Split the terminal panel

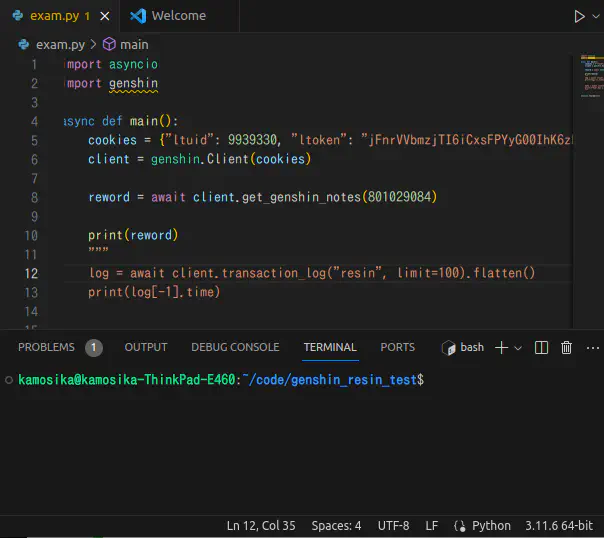coord(541,347)
